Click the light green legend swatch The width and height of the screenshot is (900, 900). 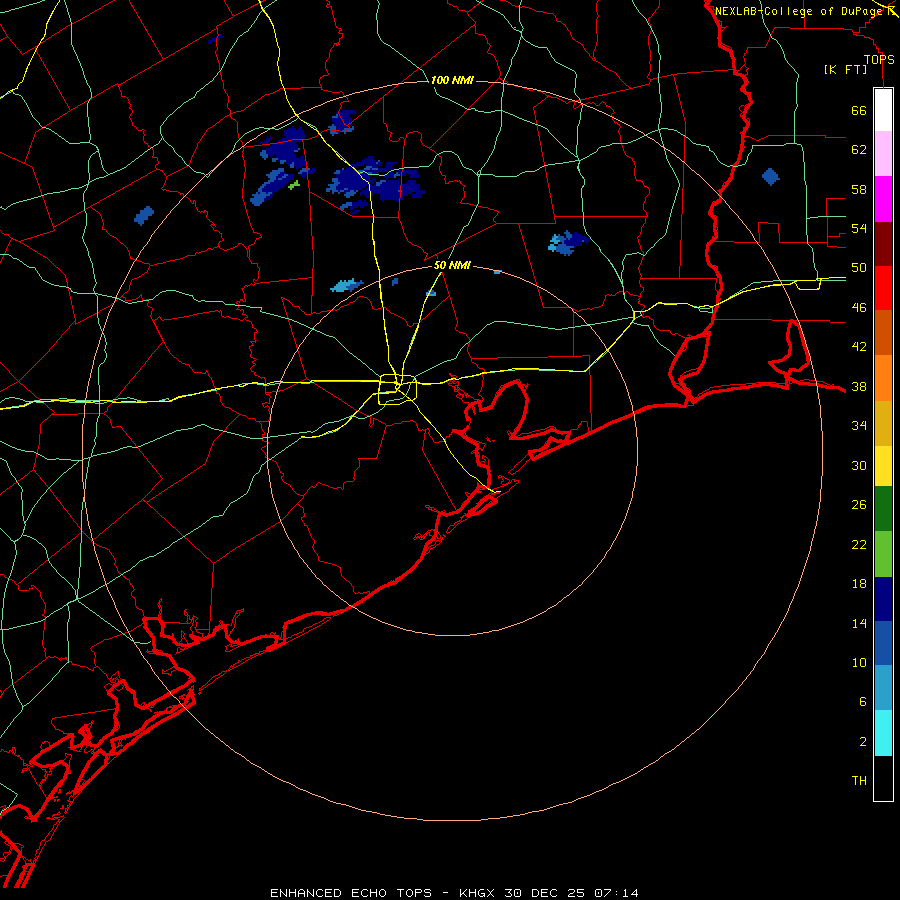883,554
